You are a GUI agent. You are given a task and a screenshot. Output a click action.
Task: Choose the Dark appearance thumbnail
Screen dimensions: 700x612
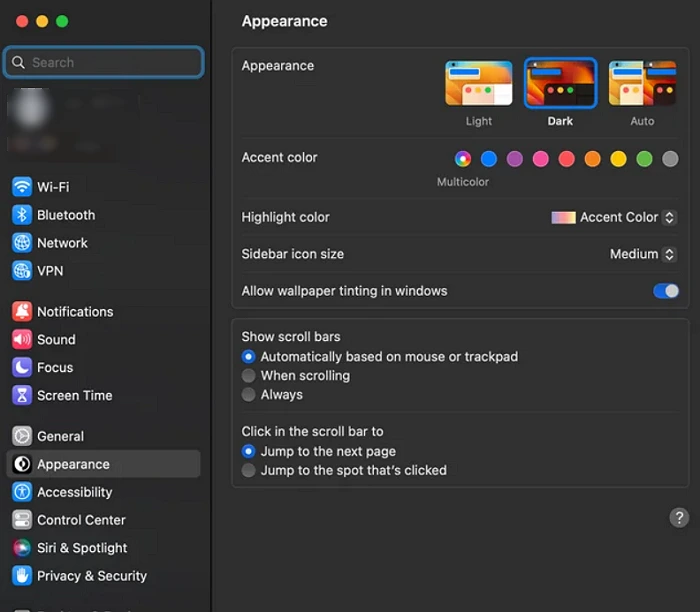(560, 83)
